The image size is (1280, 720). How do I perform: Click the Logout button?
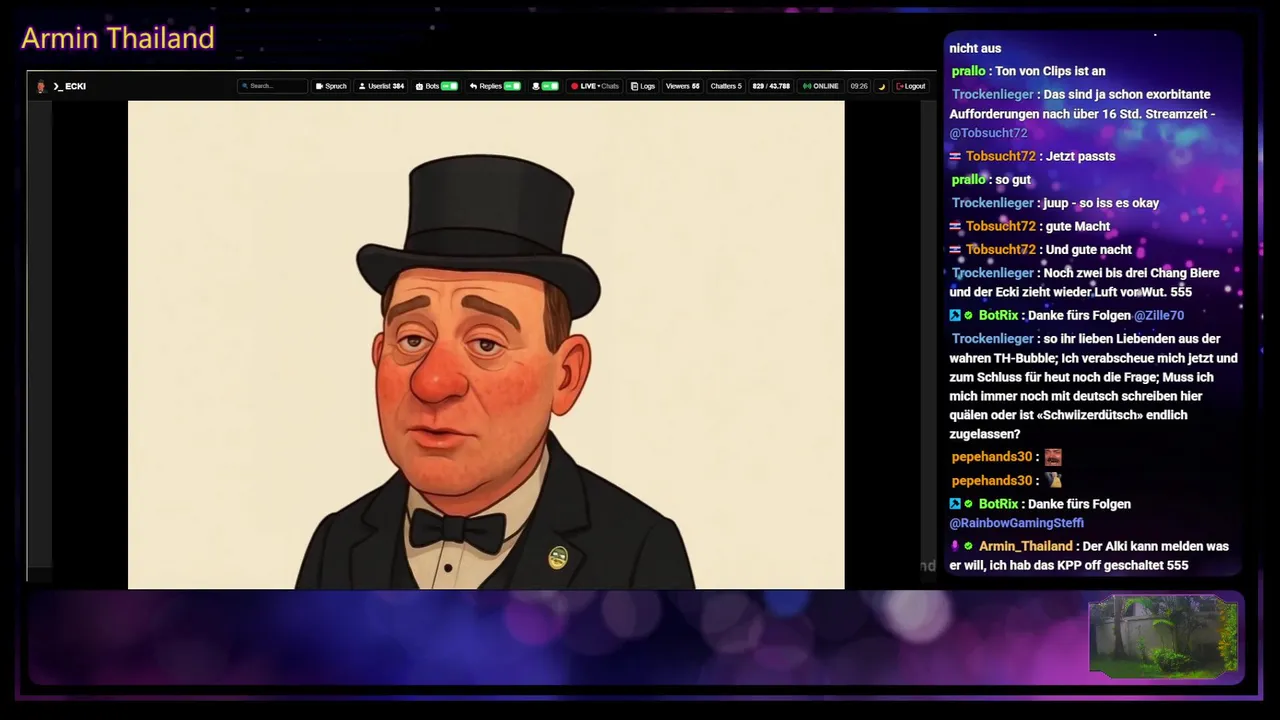[x=910, y=86]
